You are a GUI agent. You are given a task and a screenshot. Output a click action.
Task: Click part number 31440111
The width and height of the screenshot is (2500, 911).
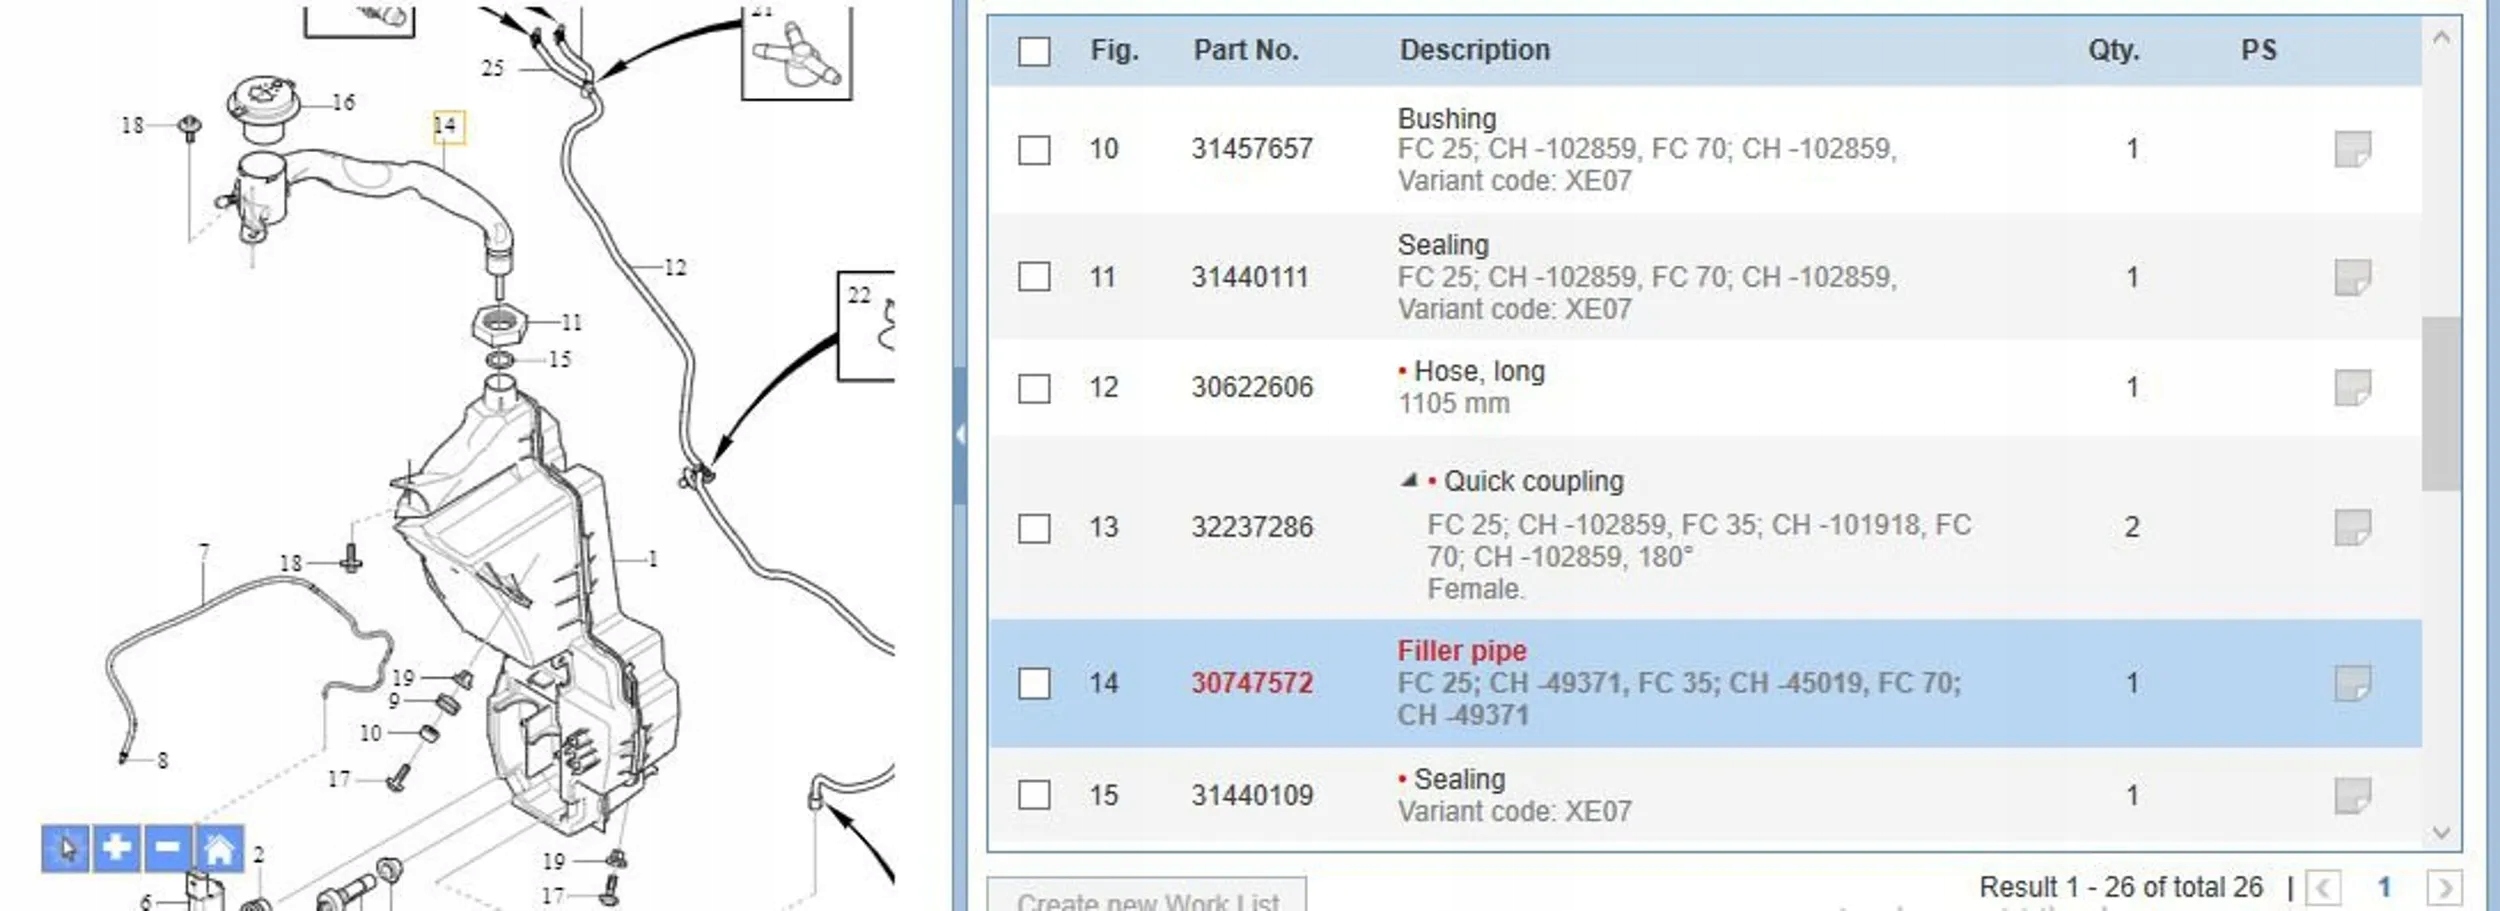pyautogui.click(x=1250, y=277)
